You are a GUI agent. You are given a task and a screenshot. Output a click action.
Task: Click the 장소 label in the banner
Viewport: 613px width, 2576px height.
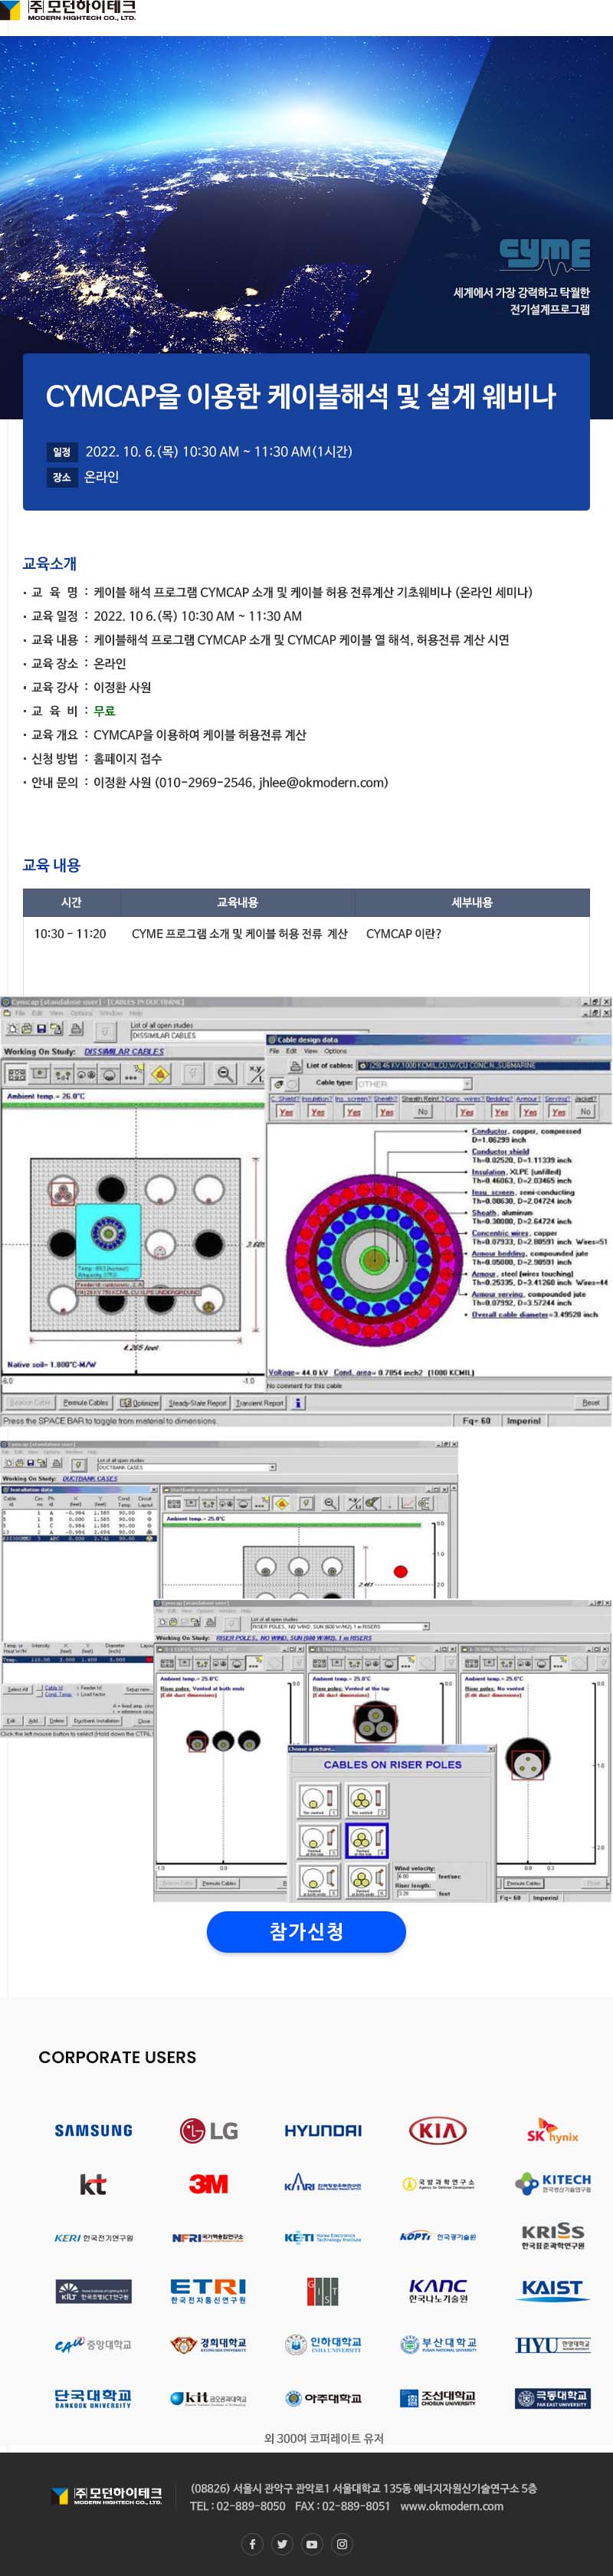tap(62, 478)
